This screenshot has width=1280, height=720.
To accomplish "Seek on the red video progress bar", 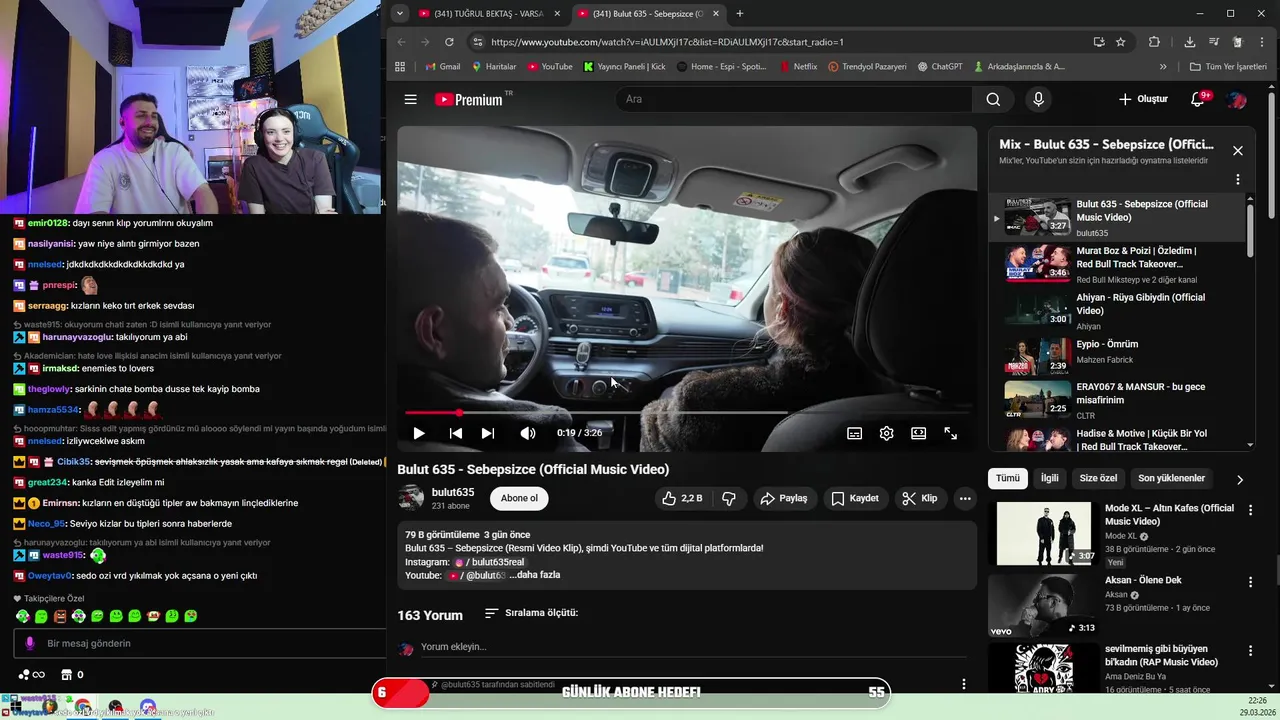I will pos(687,412).
